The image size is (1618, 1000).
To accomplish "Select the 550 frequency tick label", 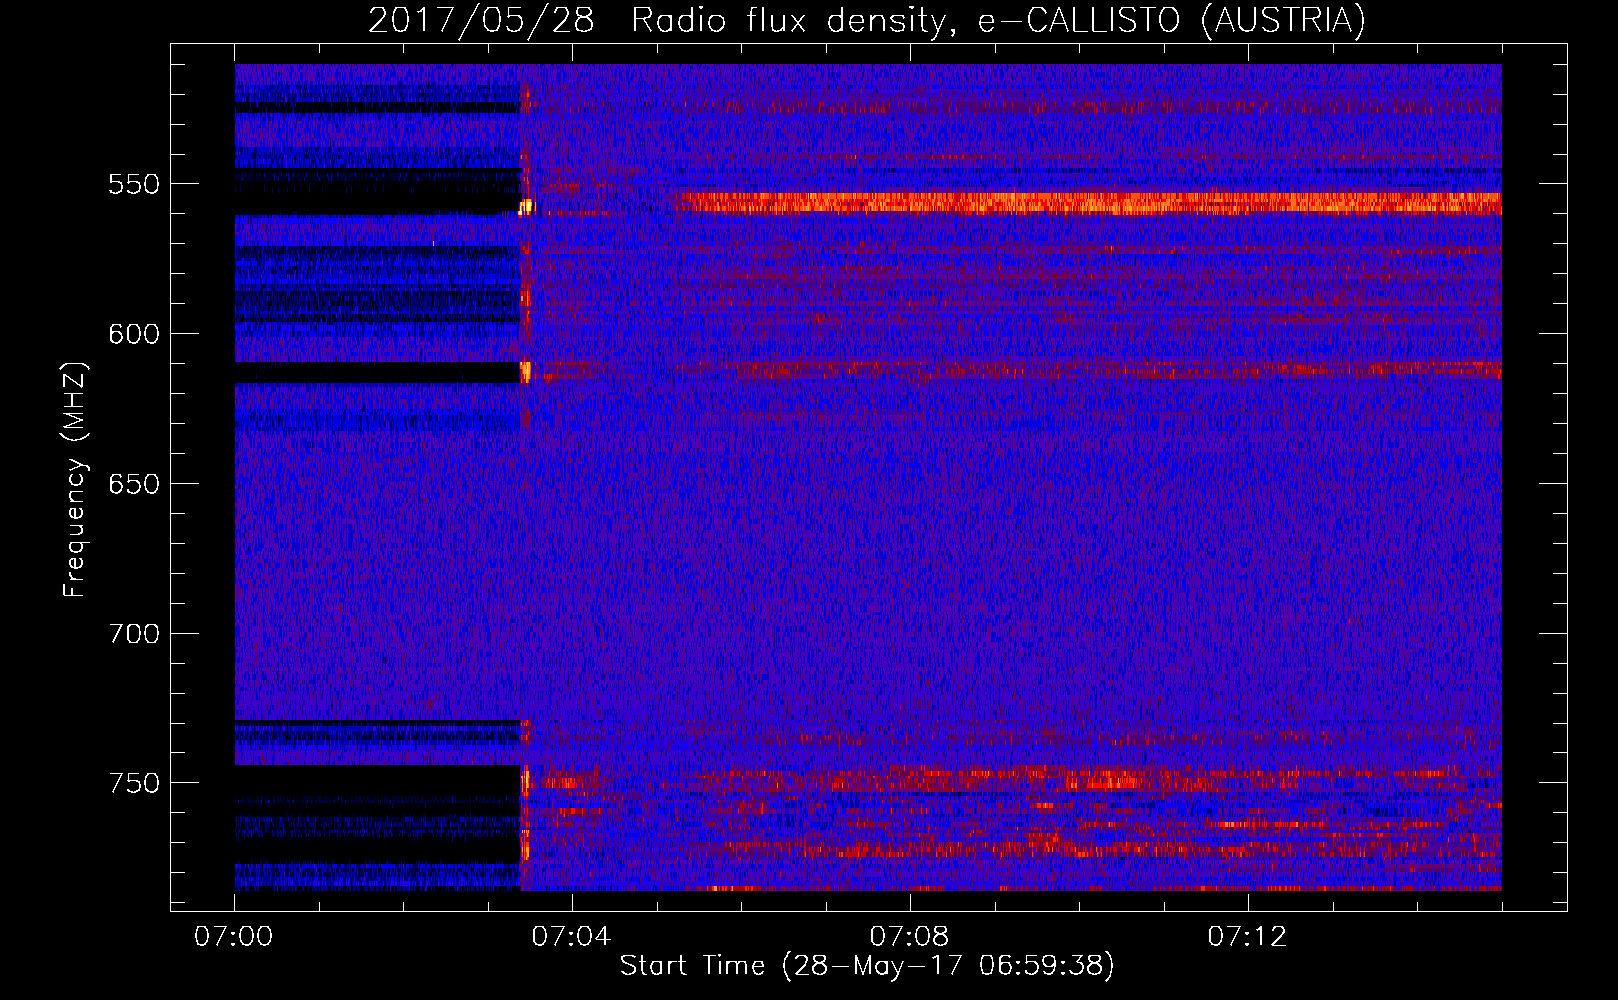I will click(x=133, y=184).
